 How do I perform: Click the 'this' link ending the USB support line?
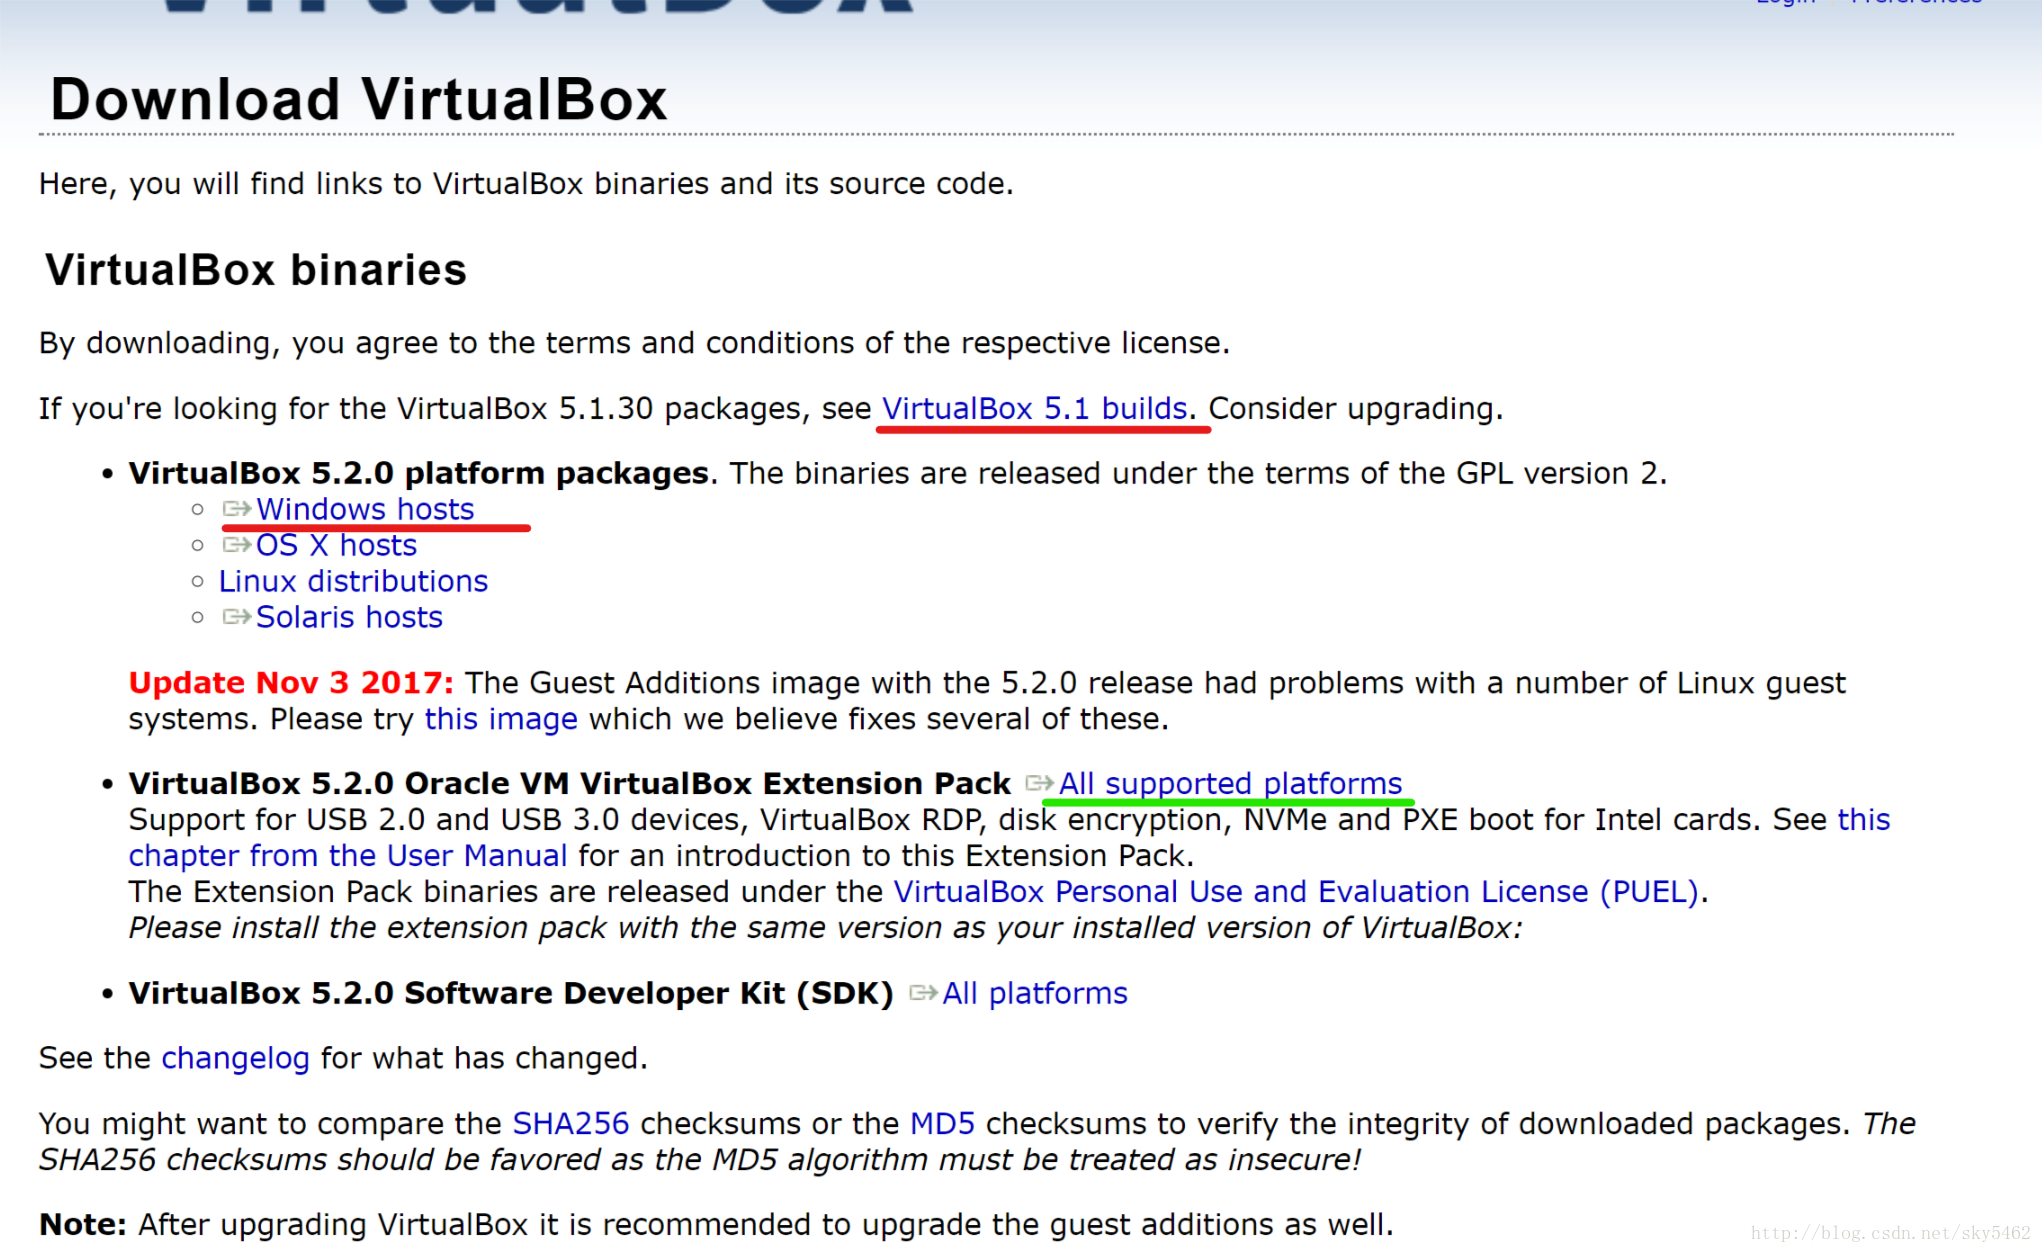point(1864,819)
